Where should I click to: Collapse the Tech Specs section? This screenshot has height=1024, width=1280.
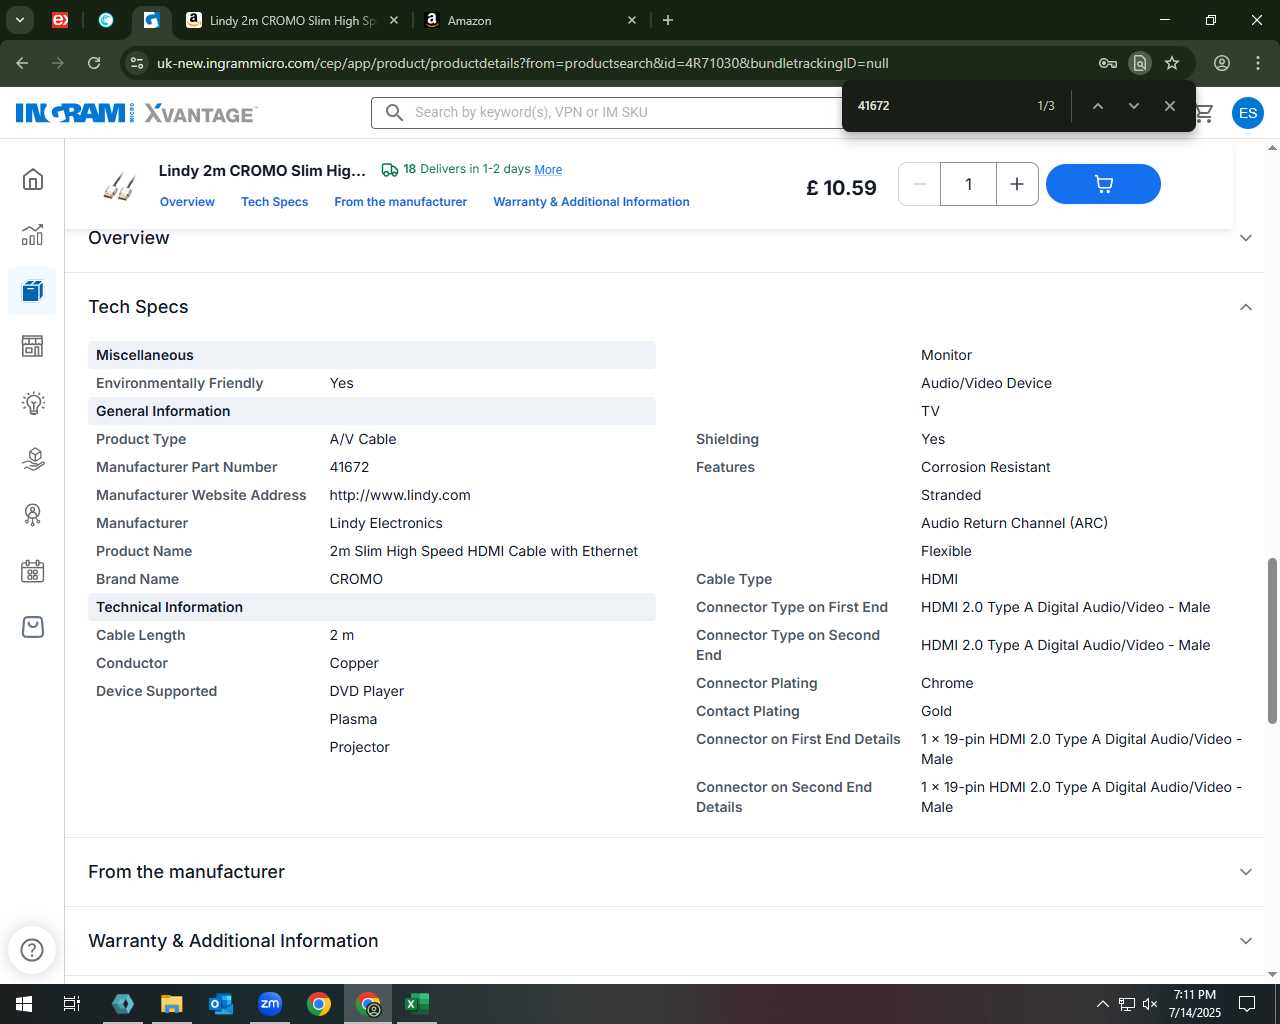pos(1246,307)
